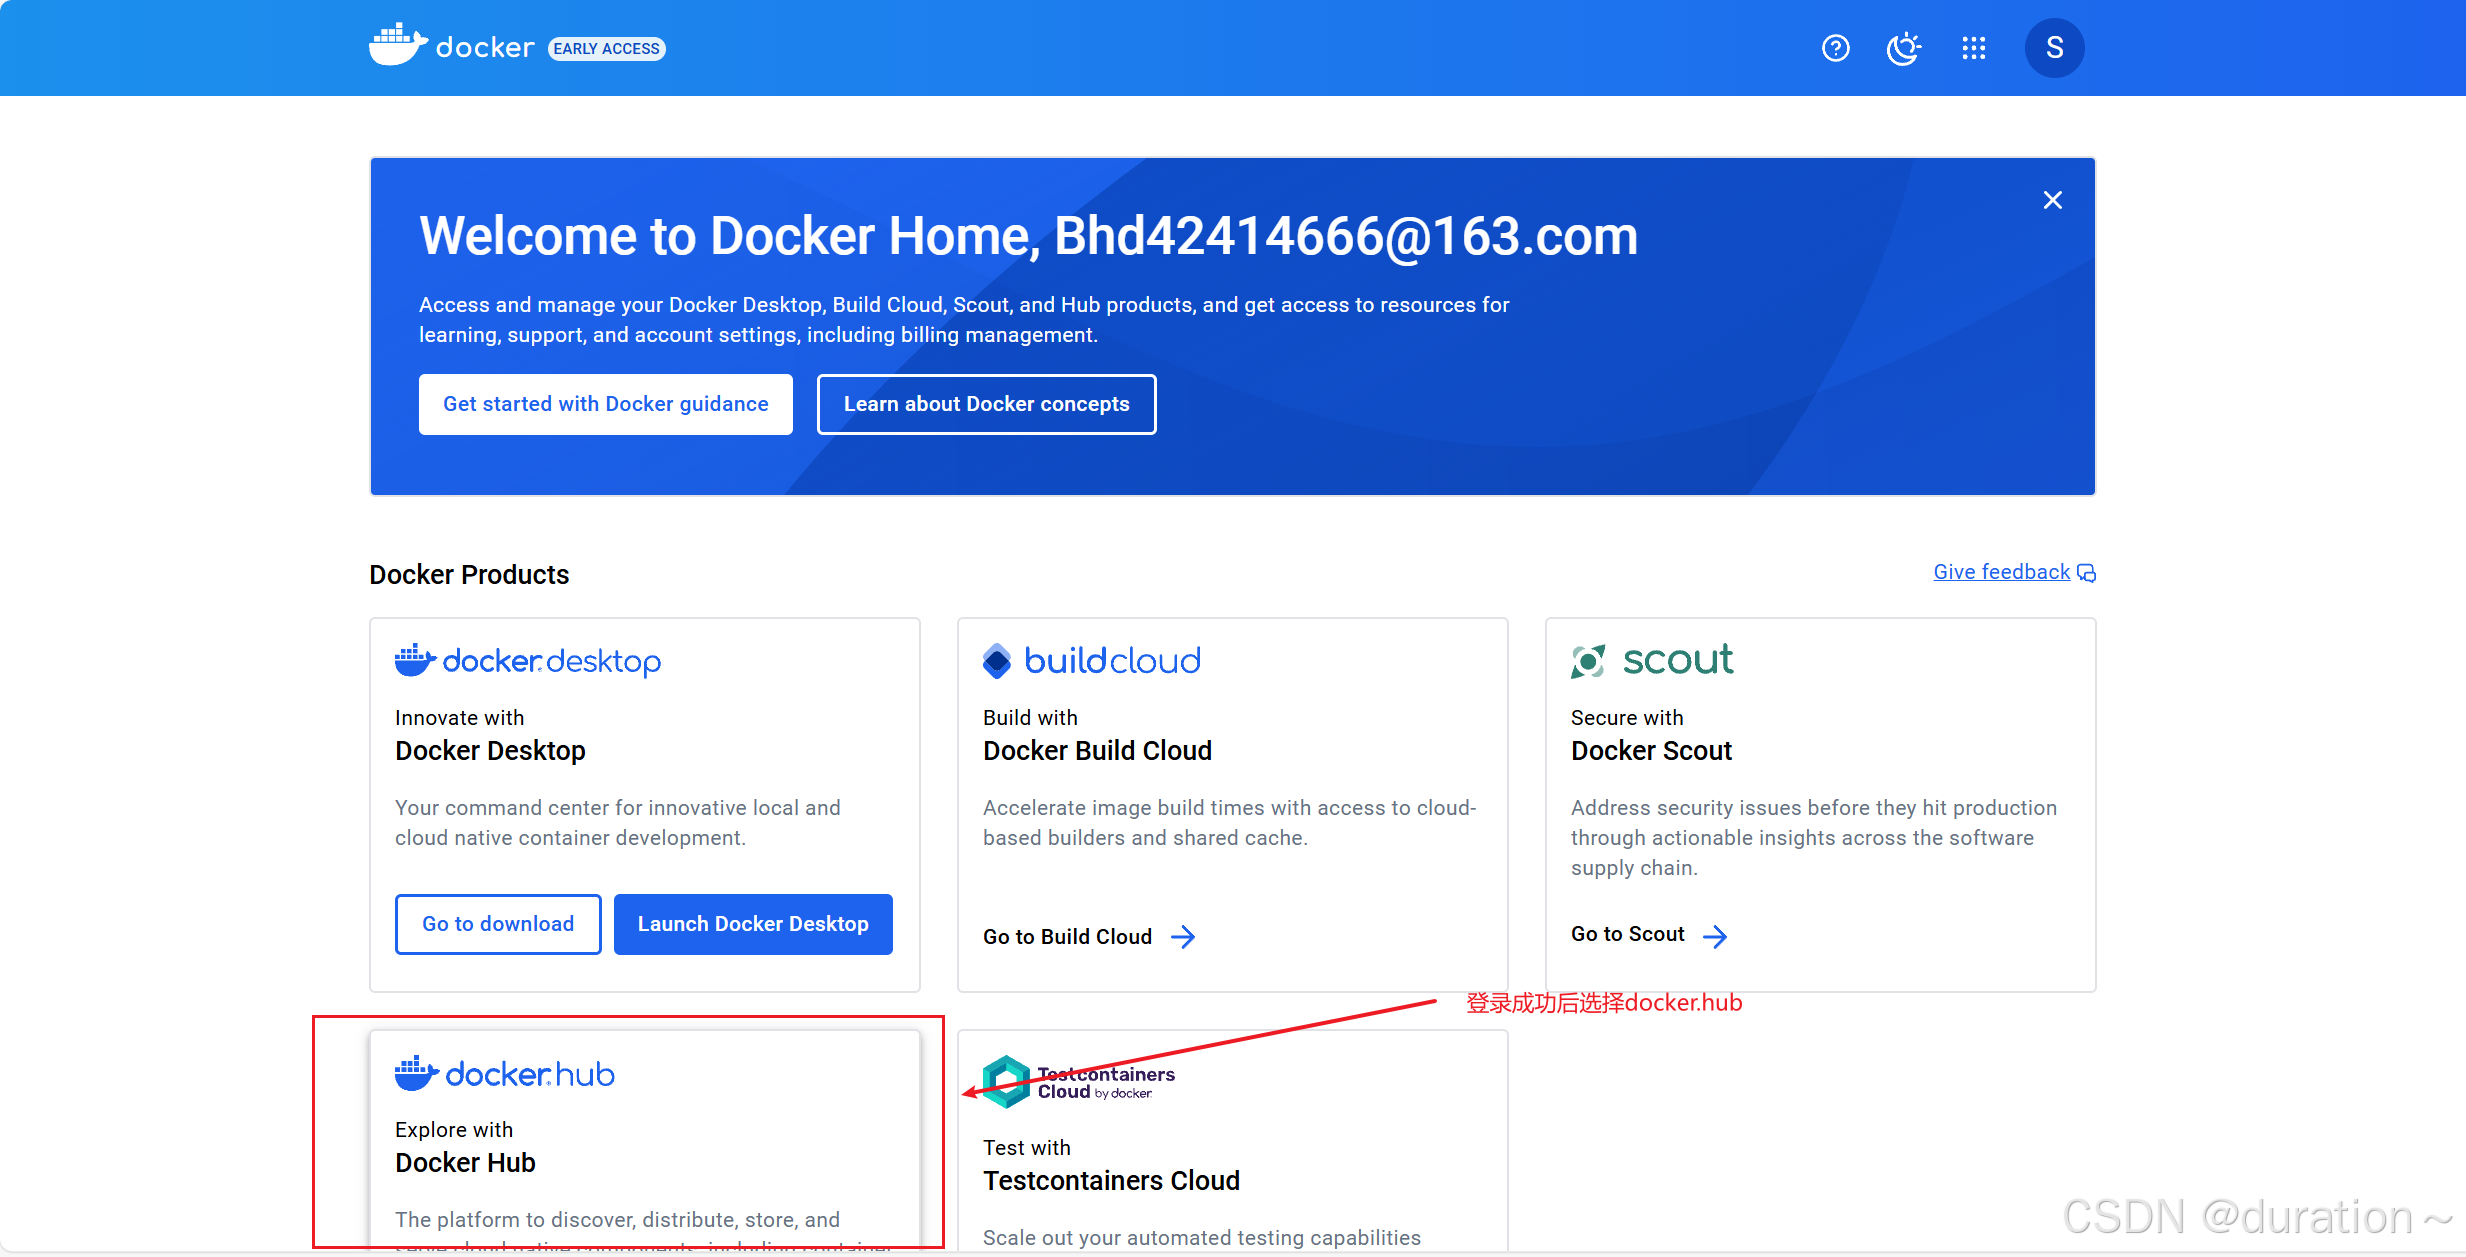Click the Docker Scout heading
Image resolution: width=2466 pixels, height=1257 pixels.
pos(1651,751)
